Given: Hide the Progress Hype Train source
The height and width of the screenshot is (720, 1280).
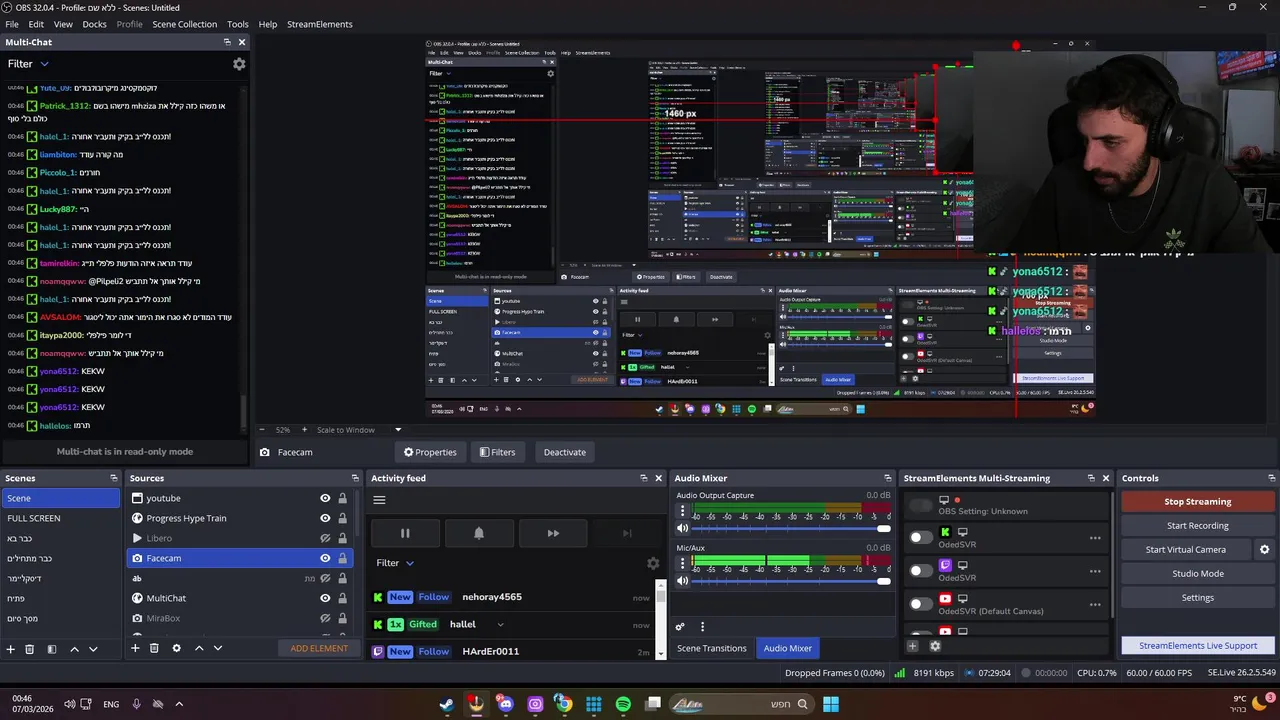Looking at the screenshot, I should 325,518.
